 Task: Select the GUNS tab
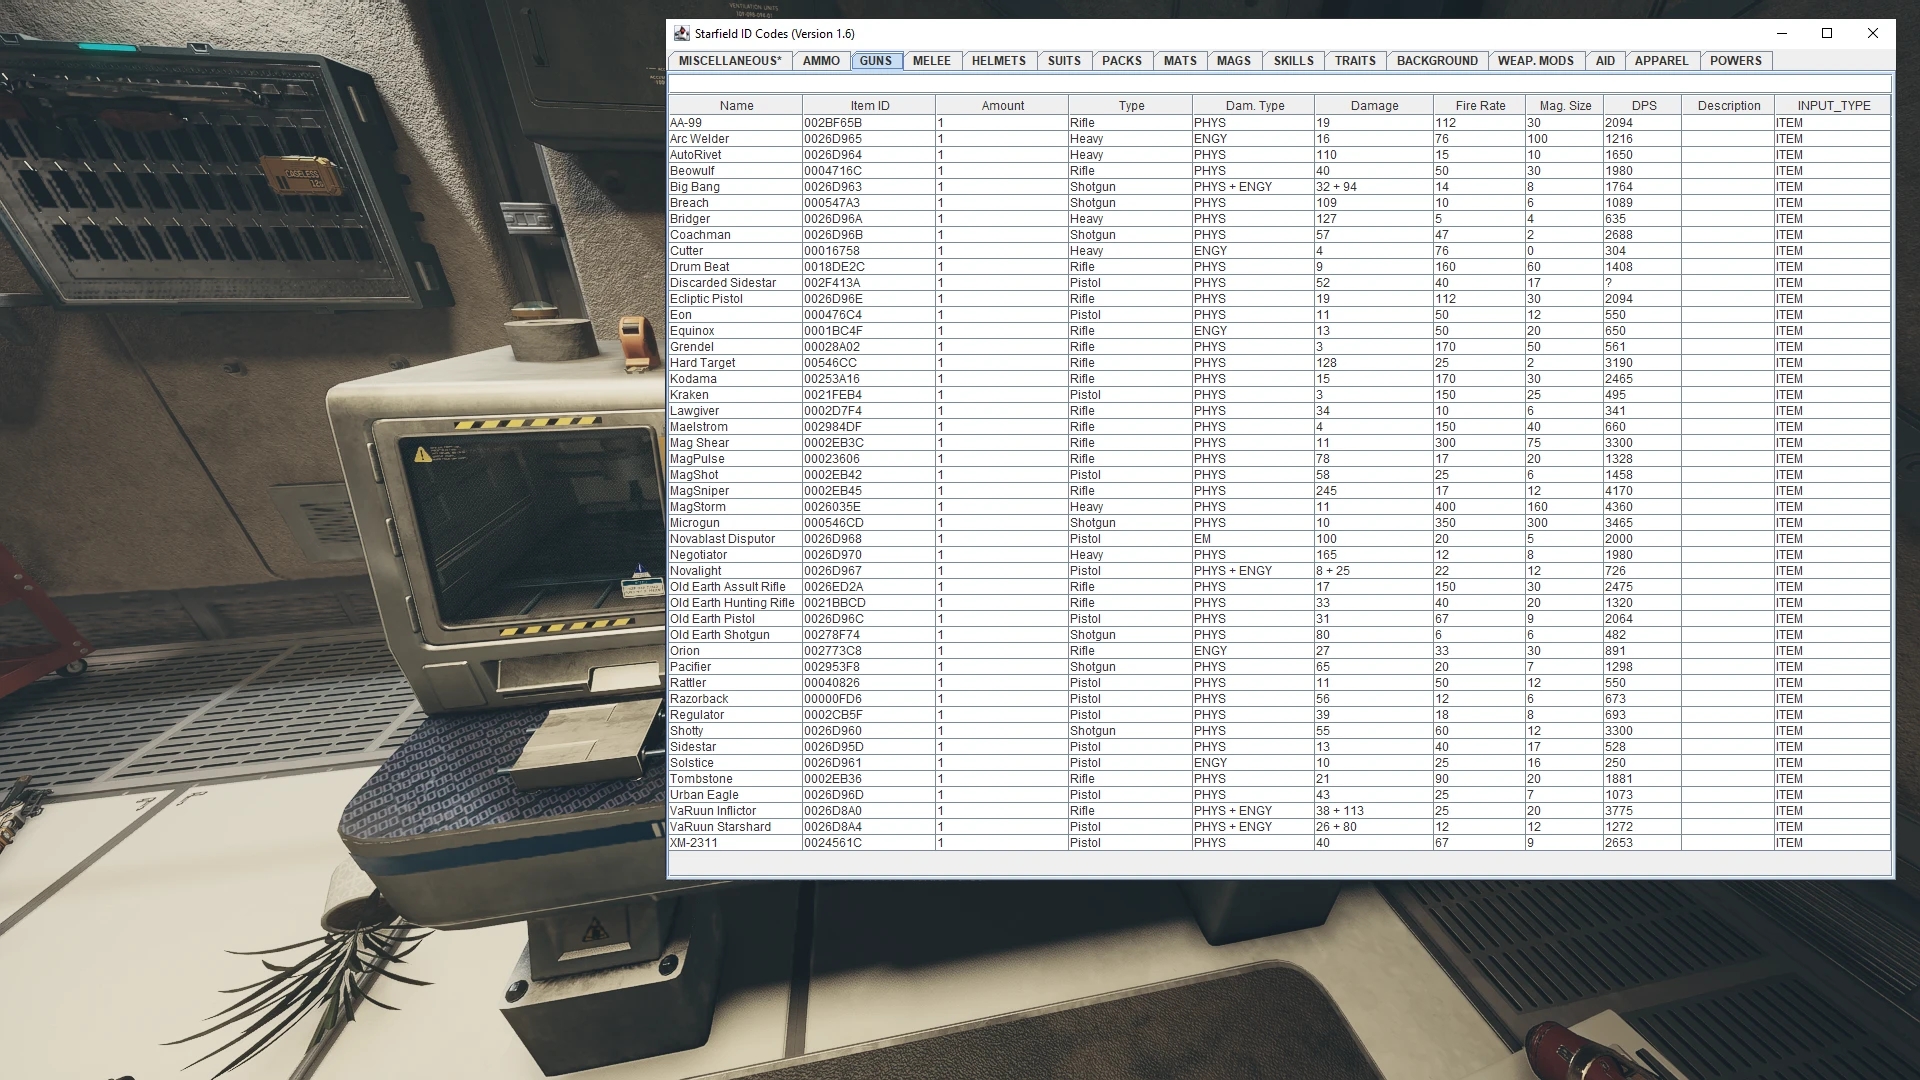(x=876, y=61)
